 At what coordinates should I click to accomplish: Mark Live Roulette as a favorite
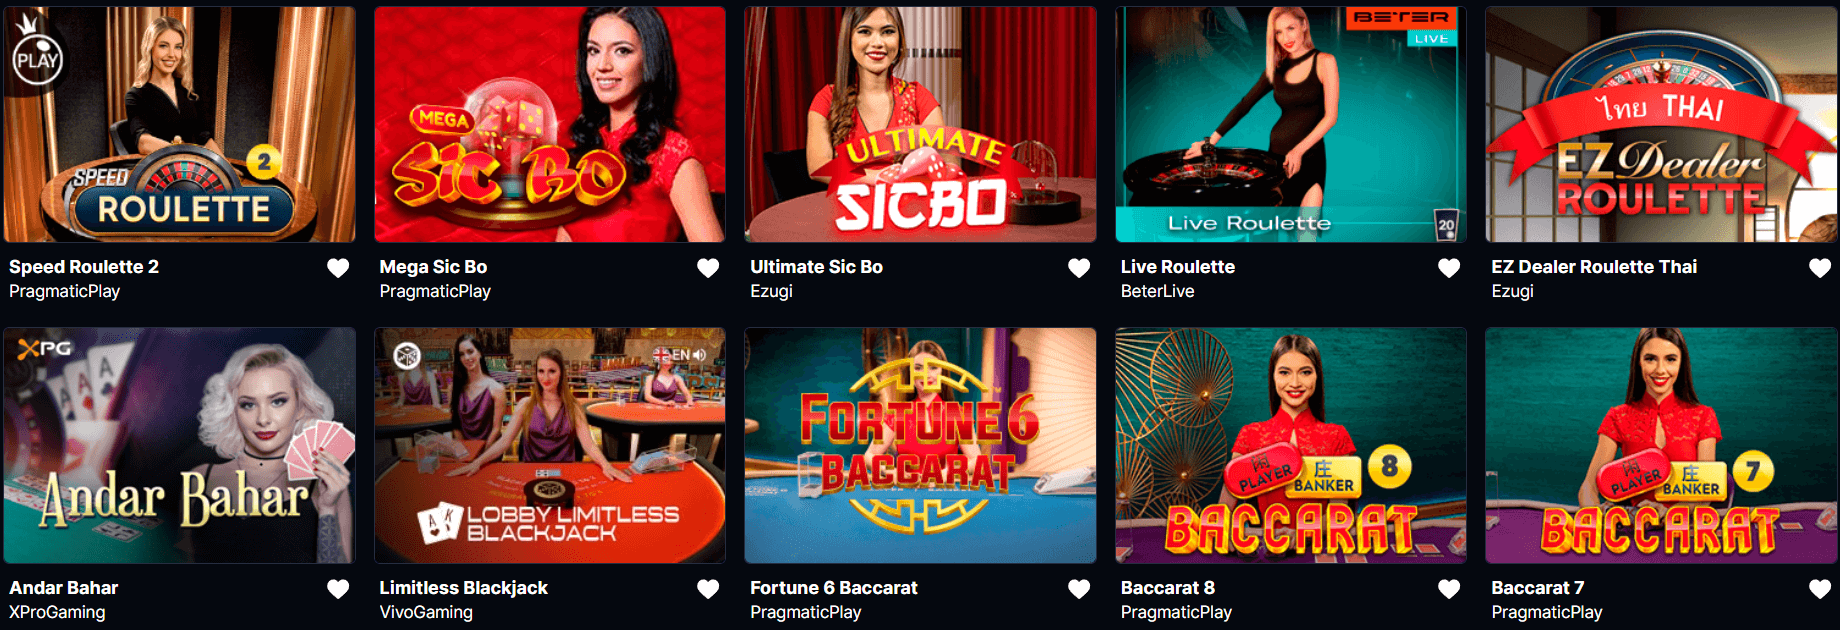(x=1449, y=268)
